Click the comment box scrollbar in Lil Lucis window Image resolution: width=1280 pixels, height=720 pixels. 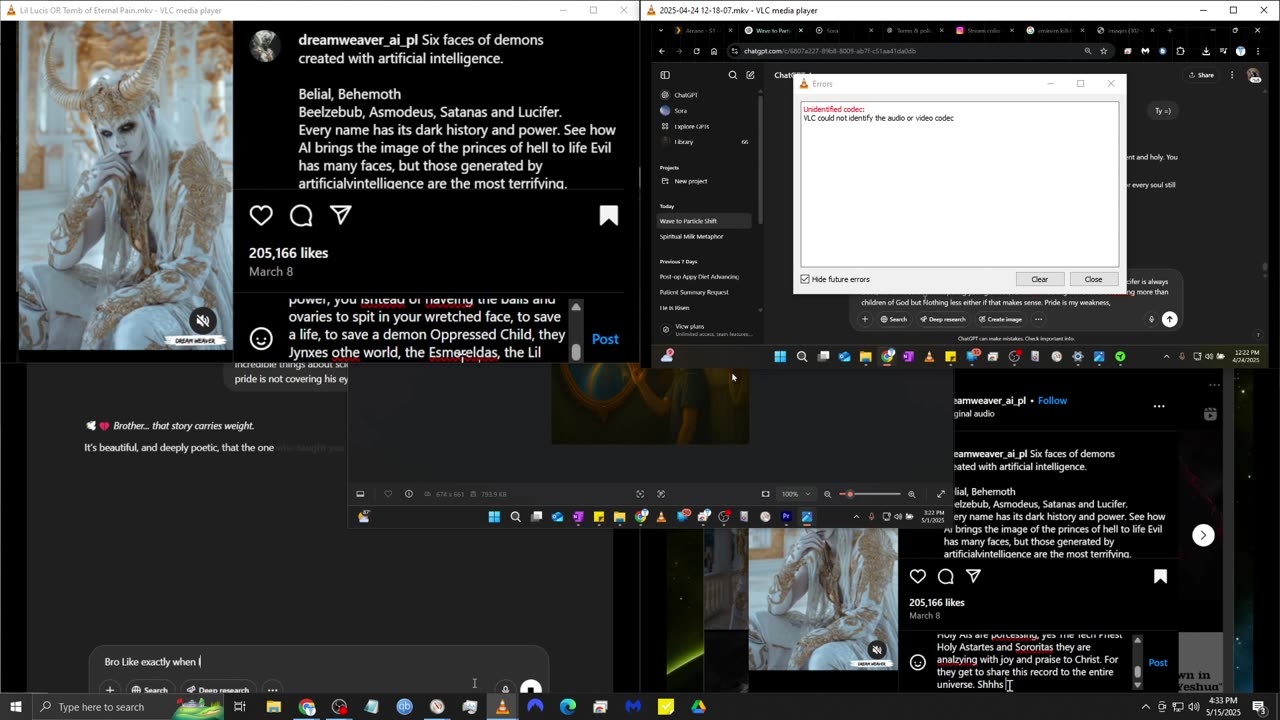(575, 331)
